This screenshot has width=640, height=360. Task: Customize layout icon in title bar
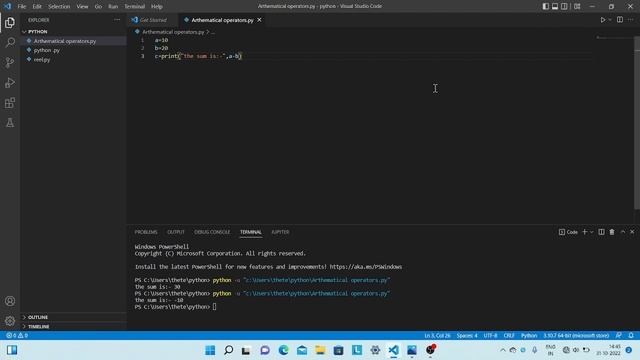click(x=577, y=6)
